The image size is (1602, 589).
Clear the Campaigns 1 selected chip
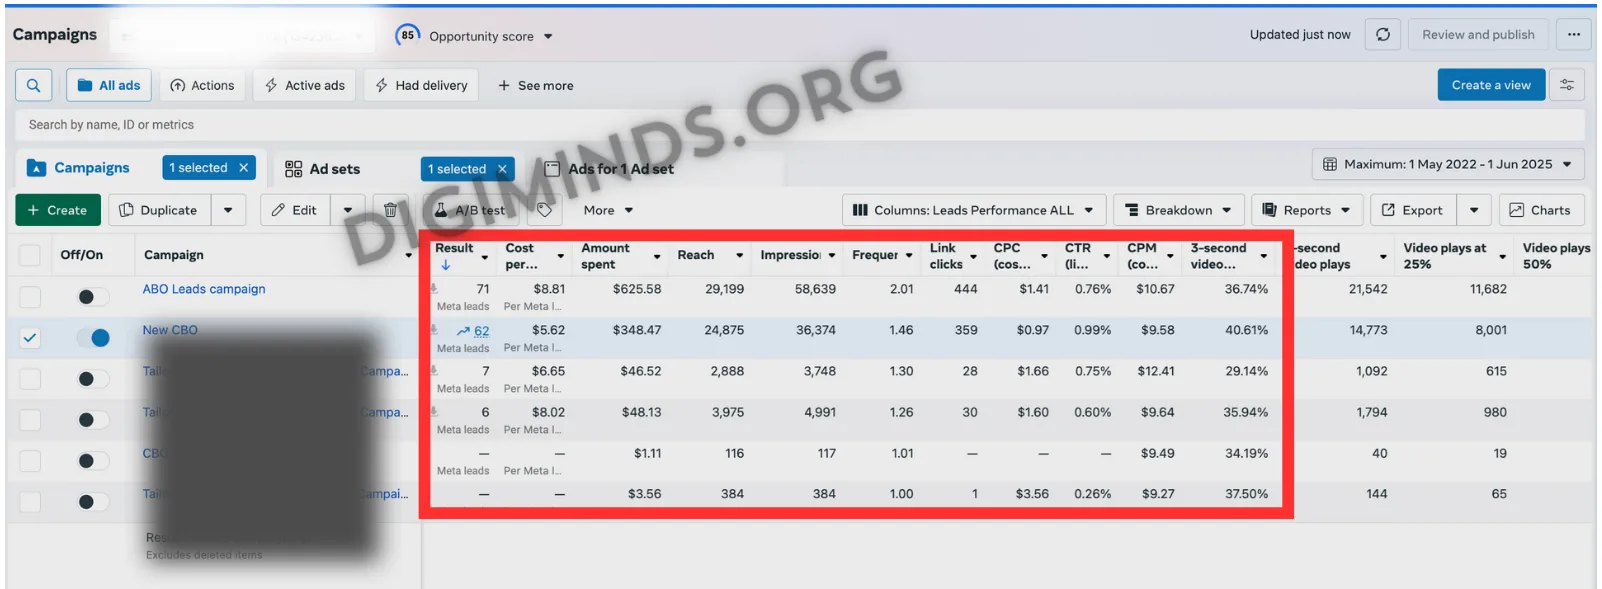243,168
